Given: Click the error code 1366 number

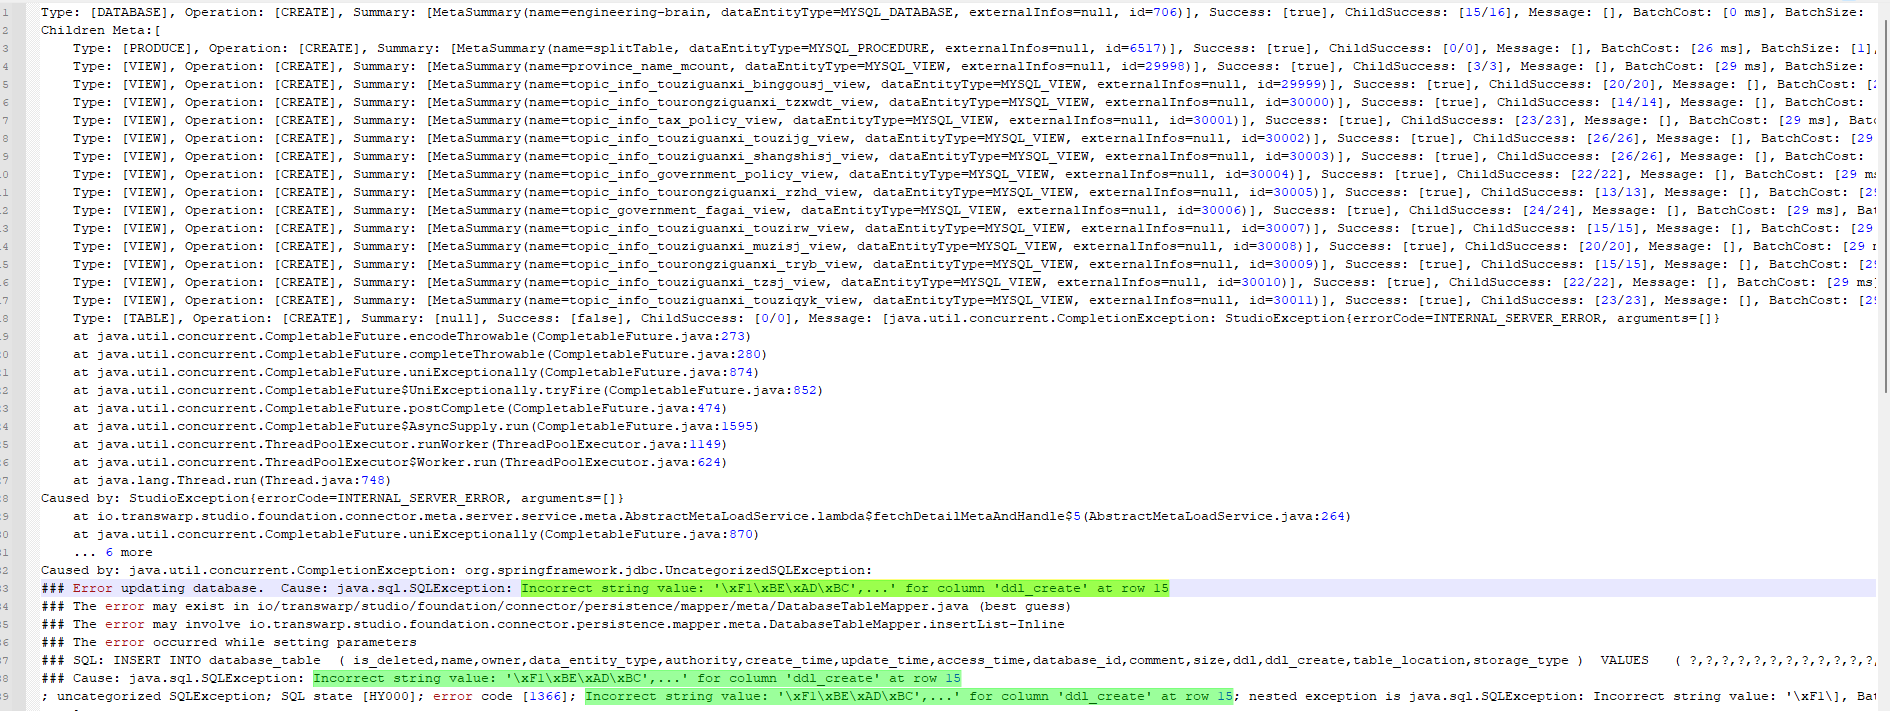Looking at the screenshot, I should (549, 696).
